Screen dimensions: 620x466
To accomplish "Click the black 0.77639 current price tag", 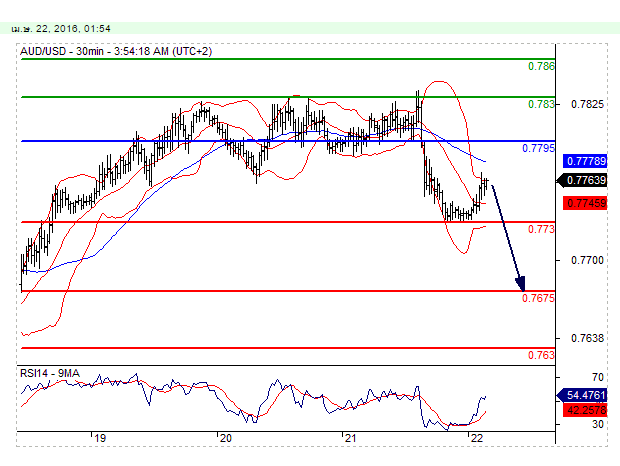I will click(582, 180).
